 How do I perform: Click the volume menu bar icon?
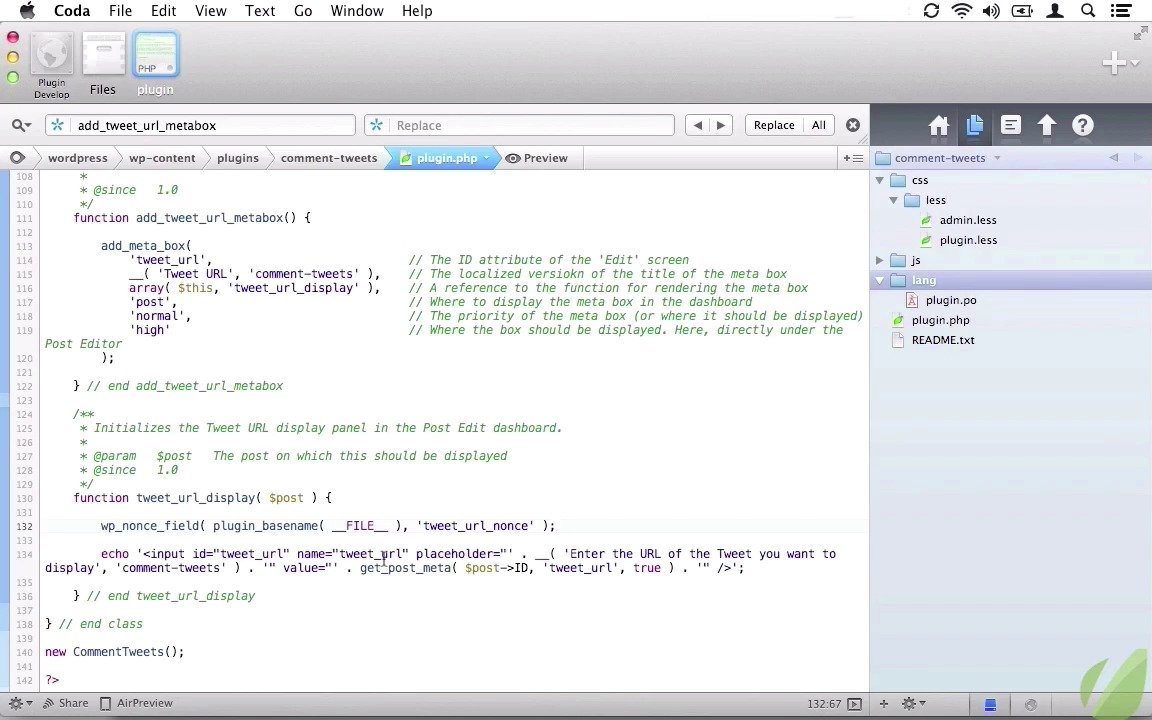[x=991, y=11]
